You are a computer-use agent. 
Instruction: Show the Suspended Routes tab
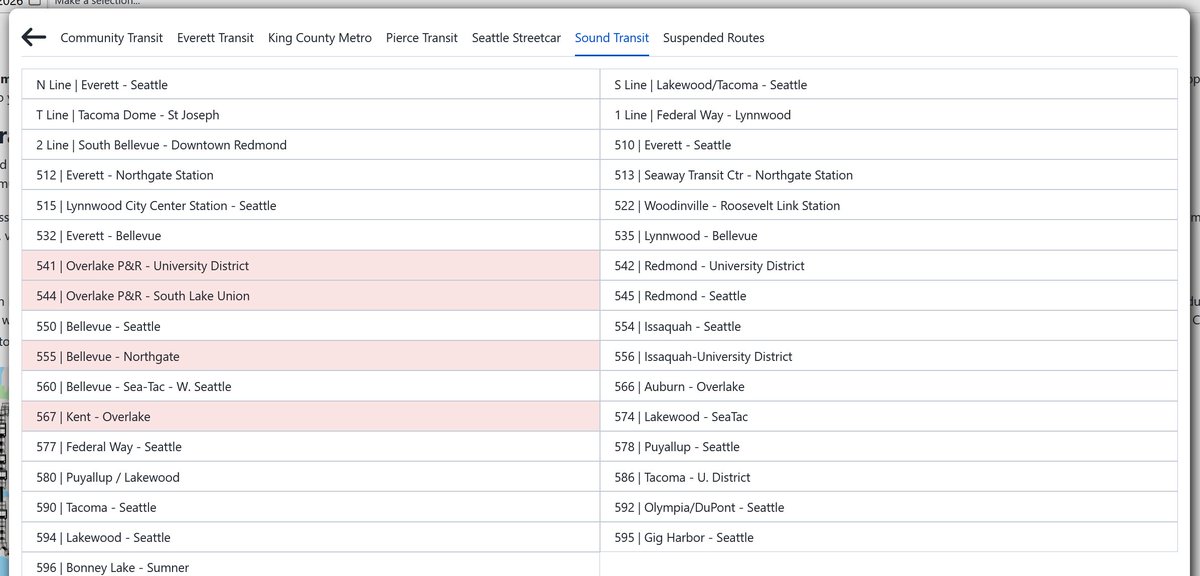pyautogui.click(x=714, y=38)
